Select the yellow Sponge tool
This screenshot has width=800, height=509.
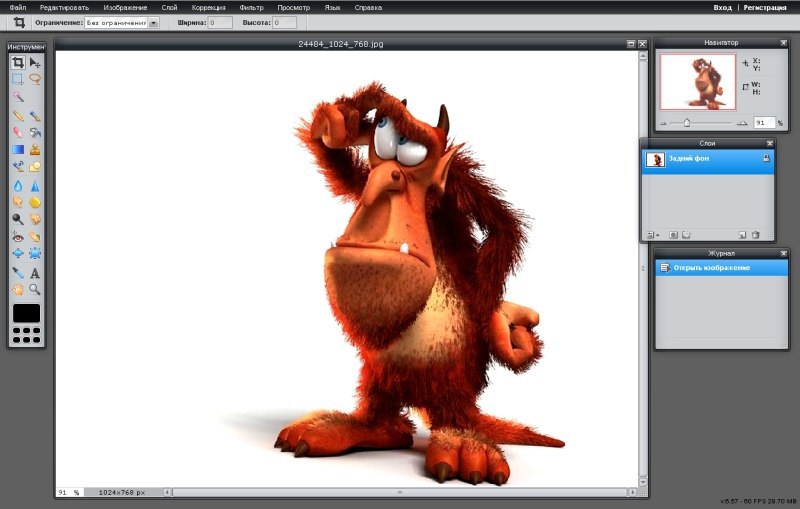[x=35, y=202]
